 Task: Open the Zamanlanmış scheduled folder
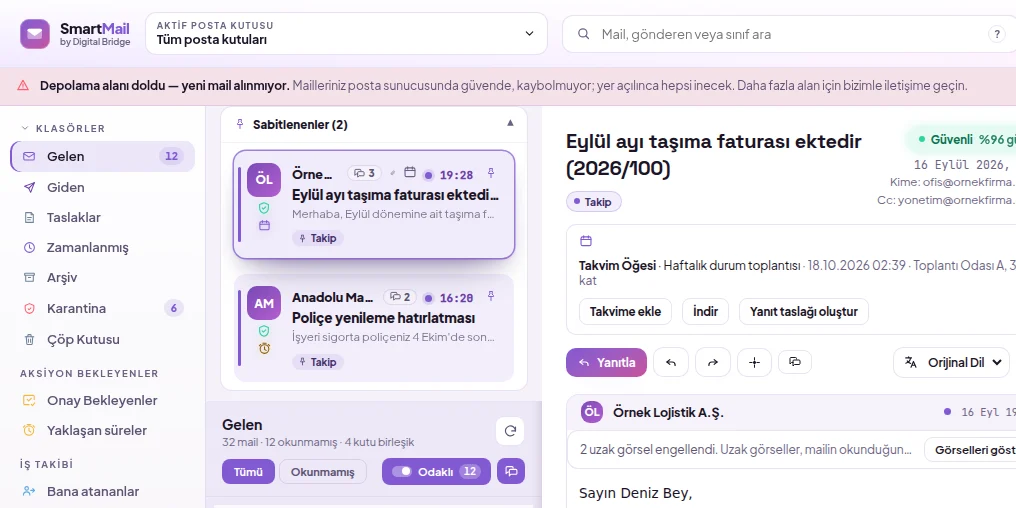click(102, 248)
